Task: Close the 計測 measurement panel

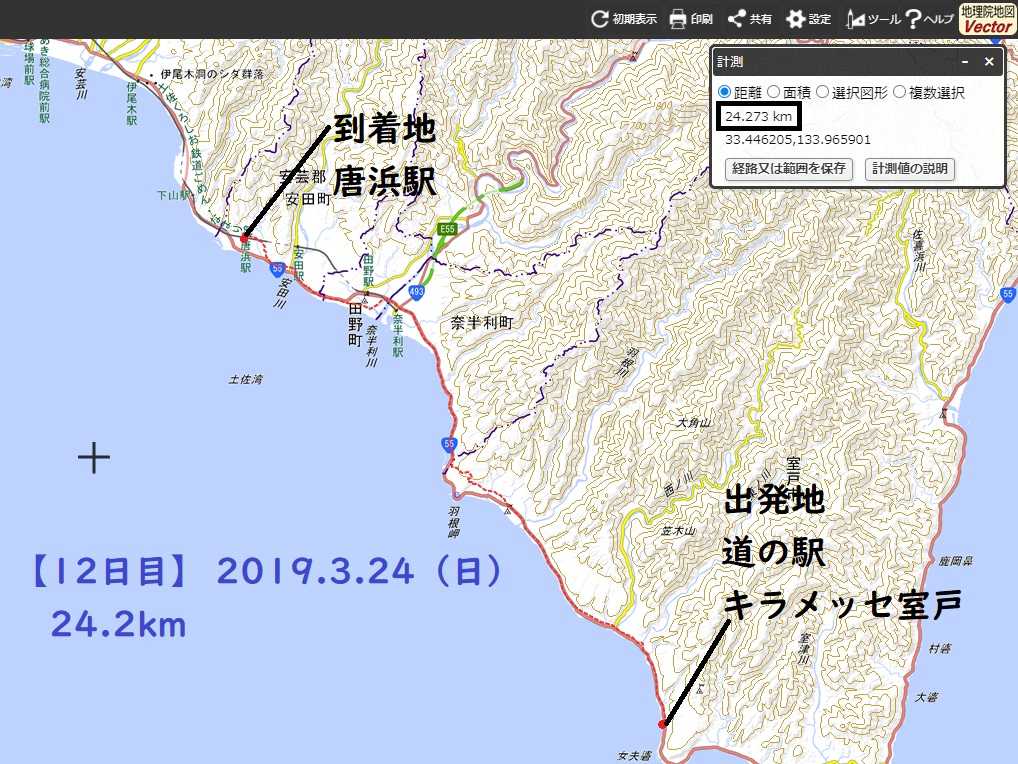Action: pyautogui.click(x=989, y=62)
